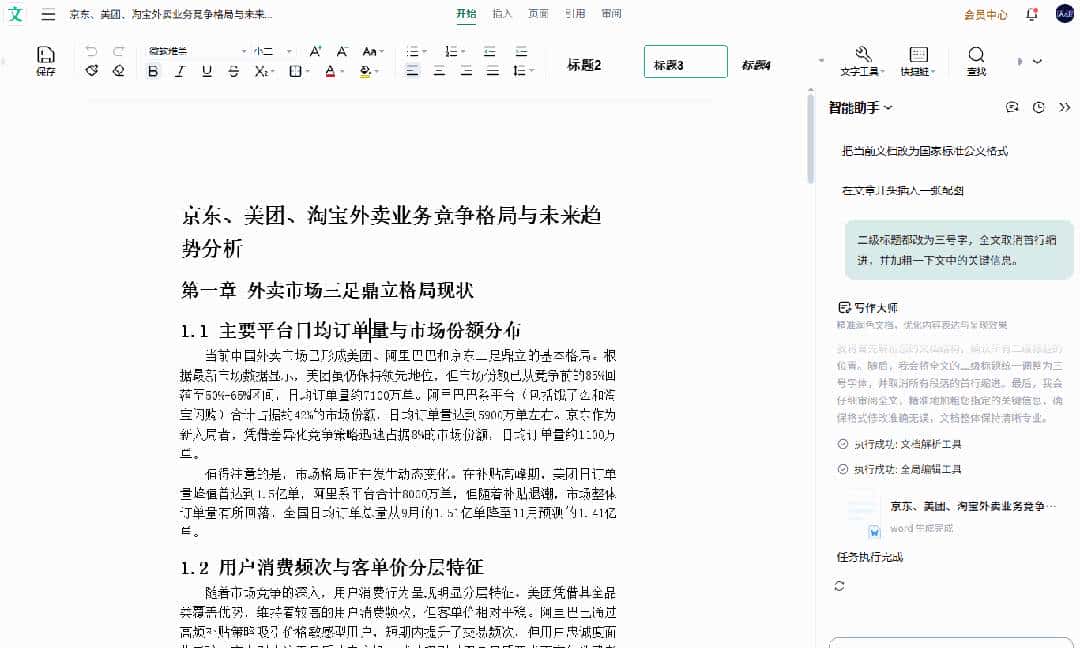This screenshot has height=648, width=1080.
Task: Select the format painter 格式刷 tool
Action: [x=92, y=72]
